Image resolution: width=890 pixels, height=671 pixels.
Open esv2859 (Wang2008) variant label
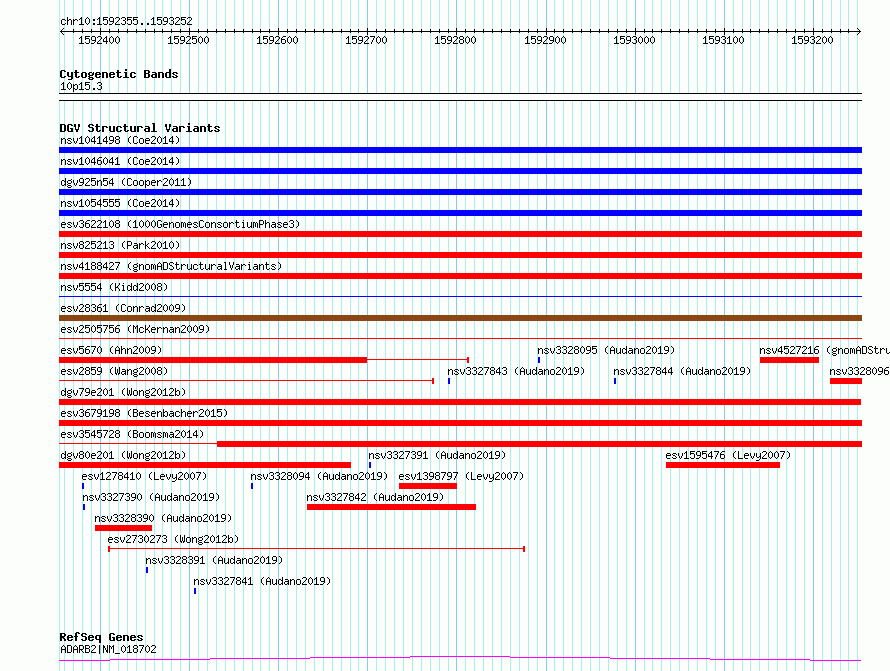click(x=114, y=371)
